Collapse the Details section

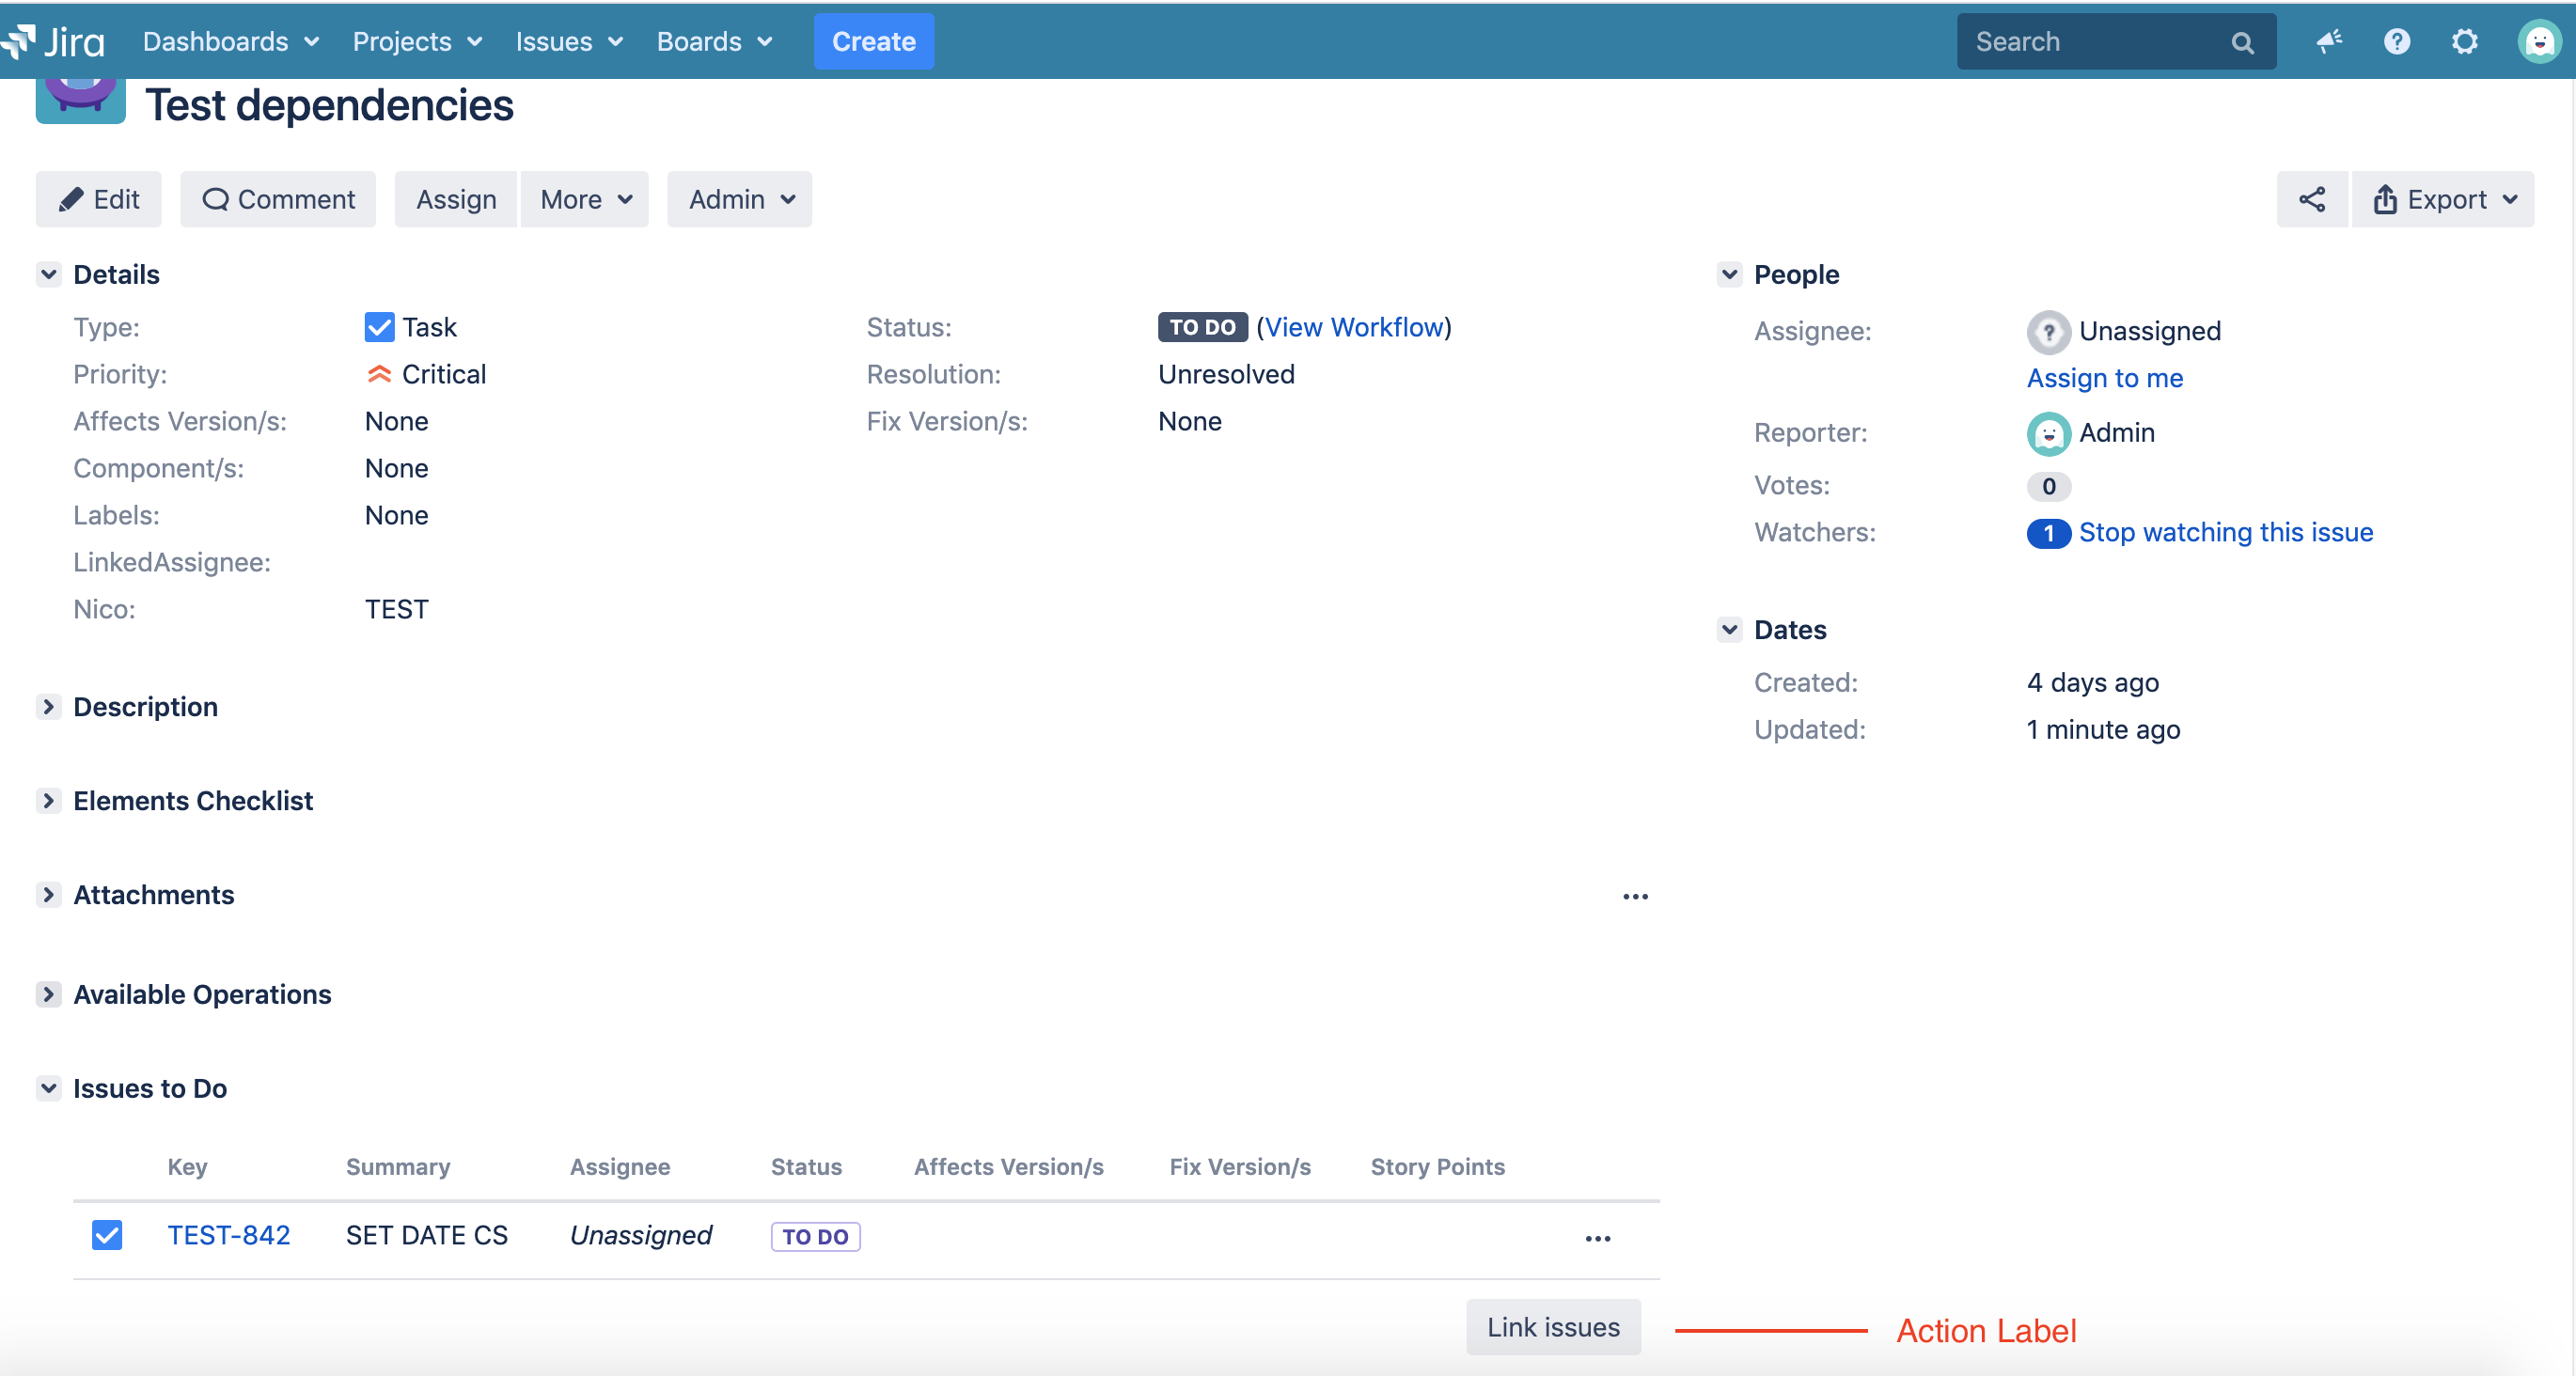[48, 274]
